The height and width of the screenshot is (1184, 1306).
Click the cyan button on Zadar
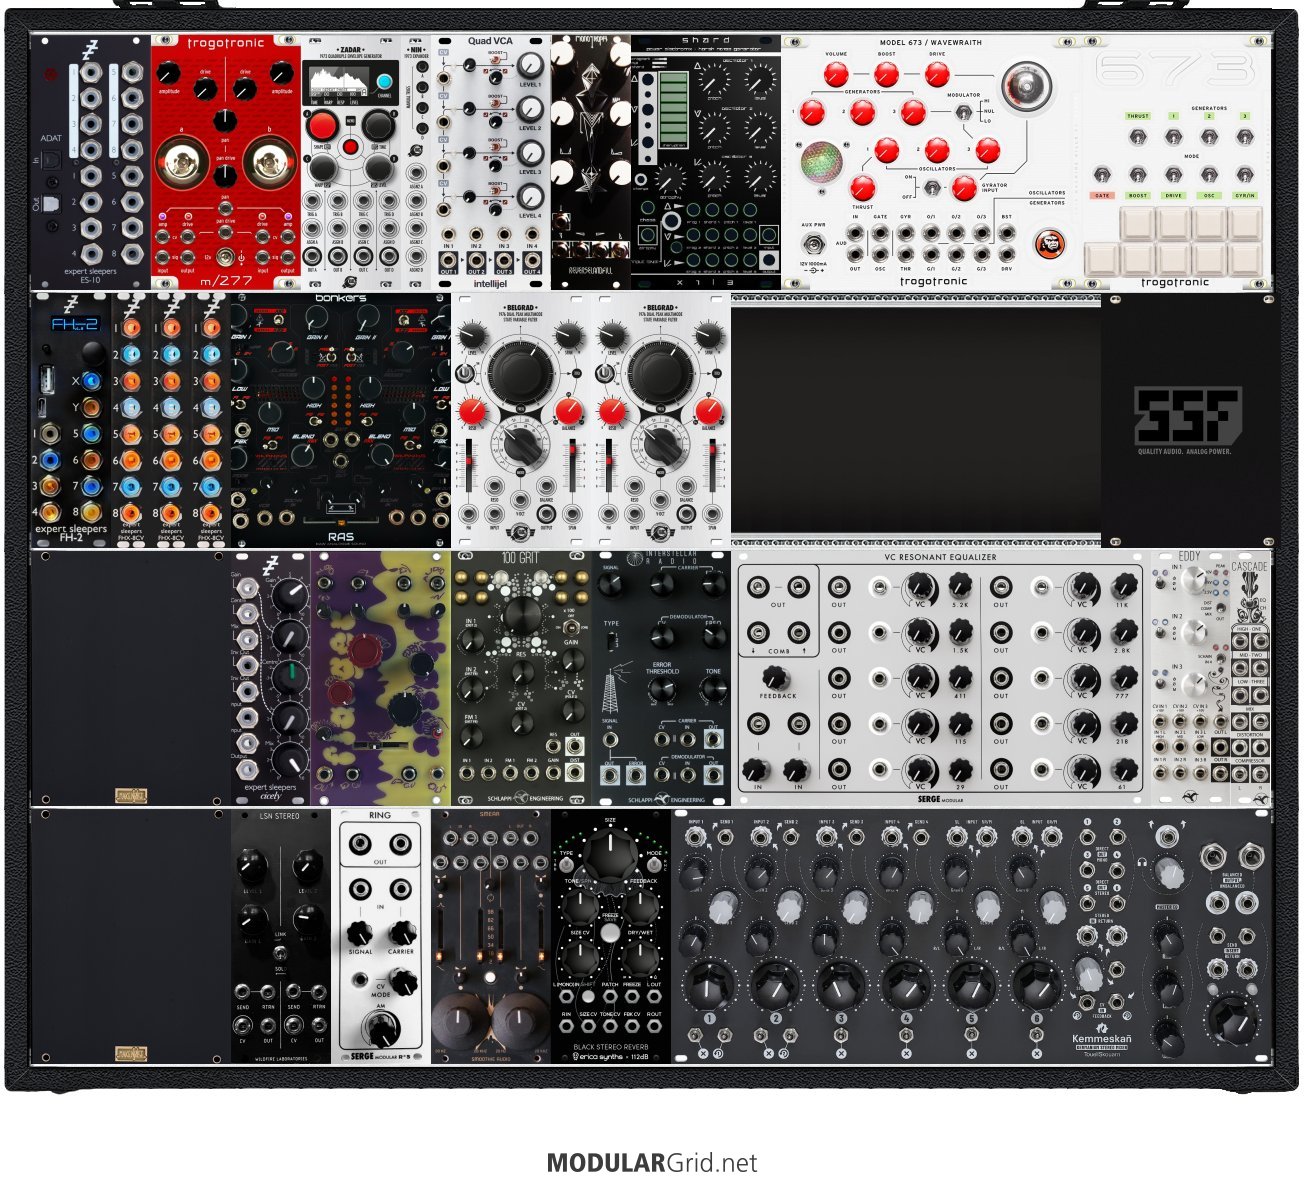pyautogui.click(x=384, y=82)
